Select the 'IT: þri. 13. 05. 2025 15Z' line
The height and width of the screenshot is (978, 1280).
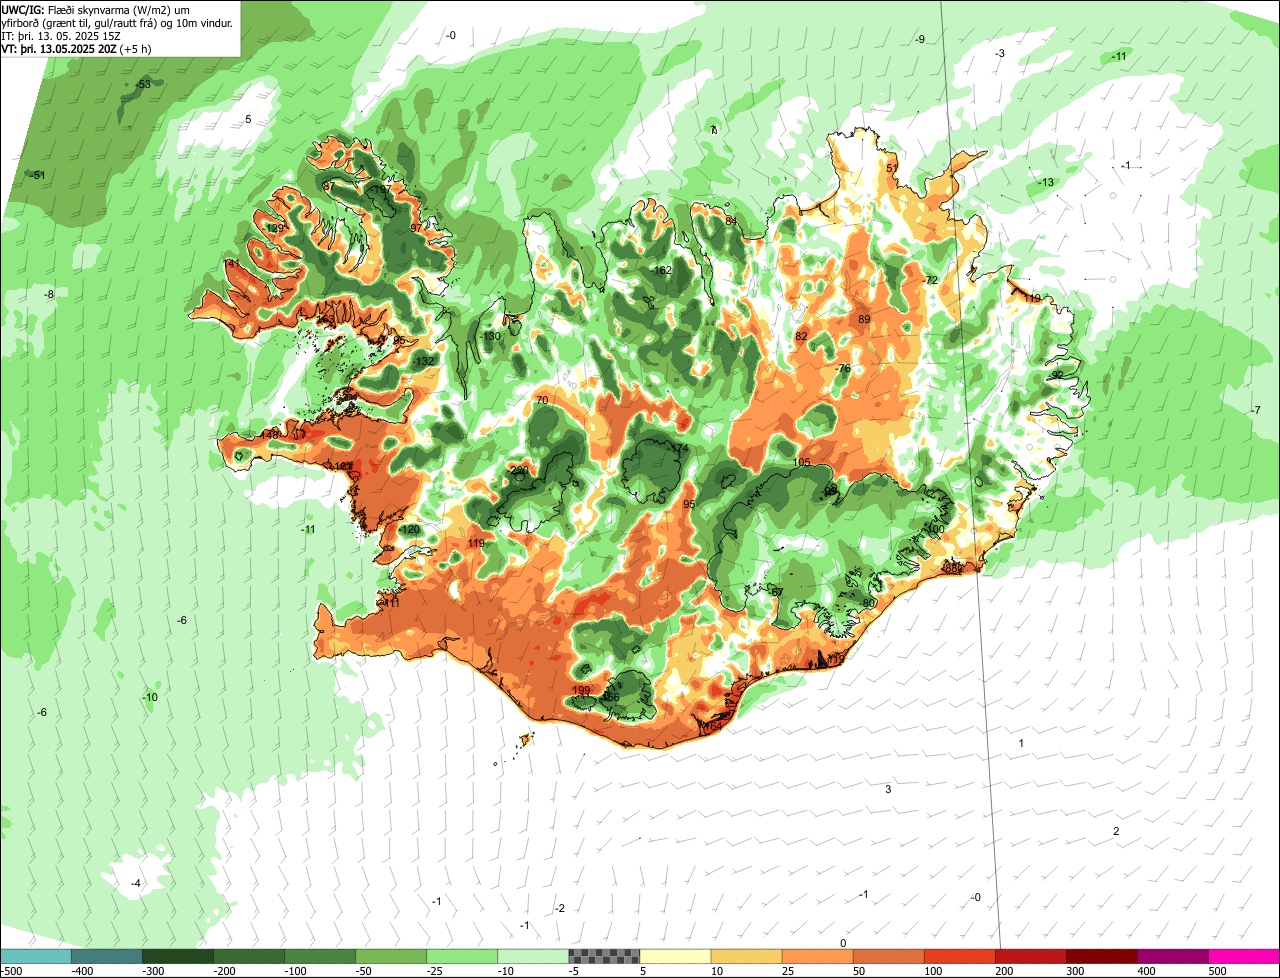coord(60,35)
